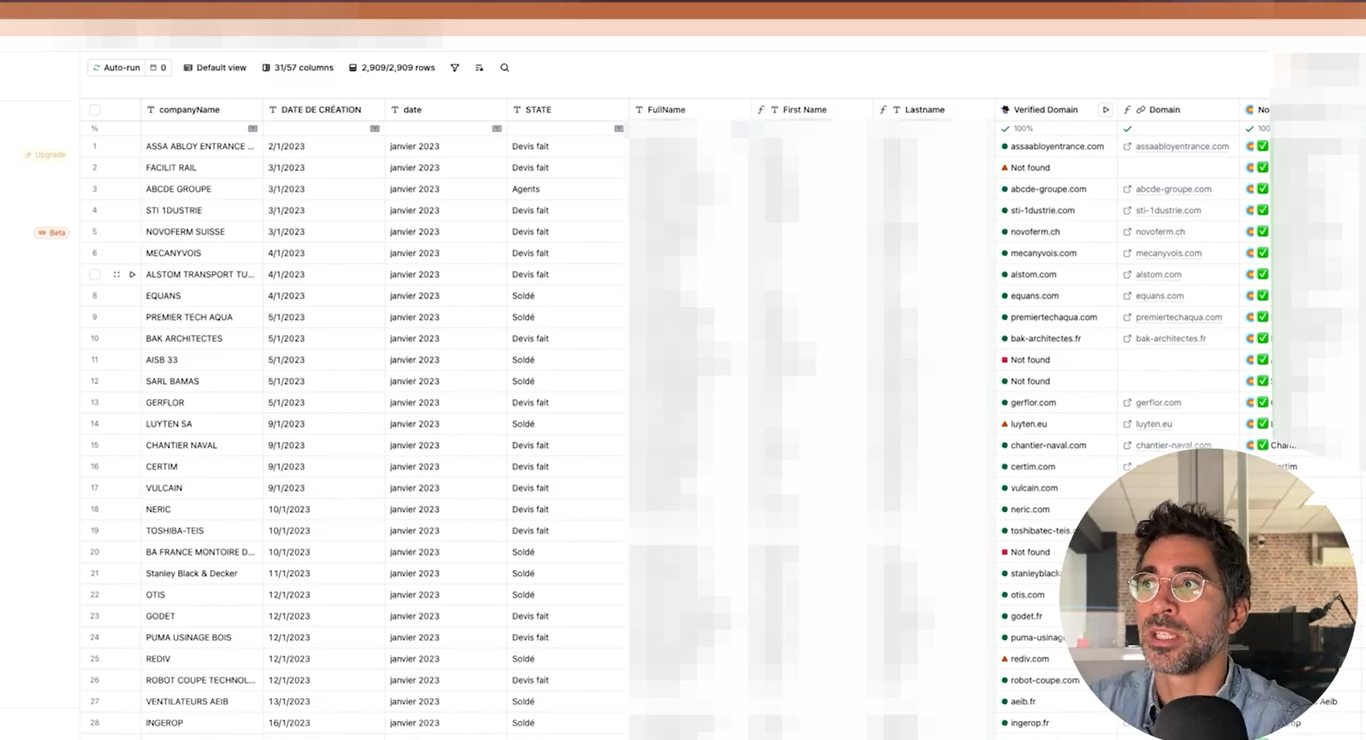
Task: Toggle green checkbox in MECANYVOIS row
Action: (x=1263, y=254)
